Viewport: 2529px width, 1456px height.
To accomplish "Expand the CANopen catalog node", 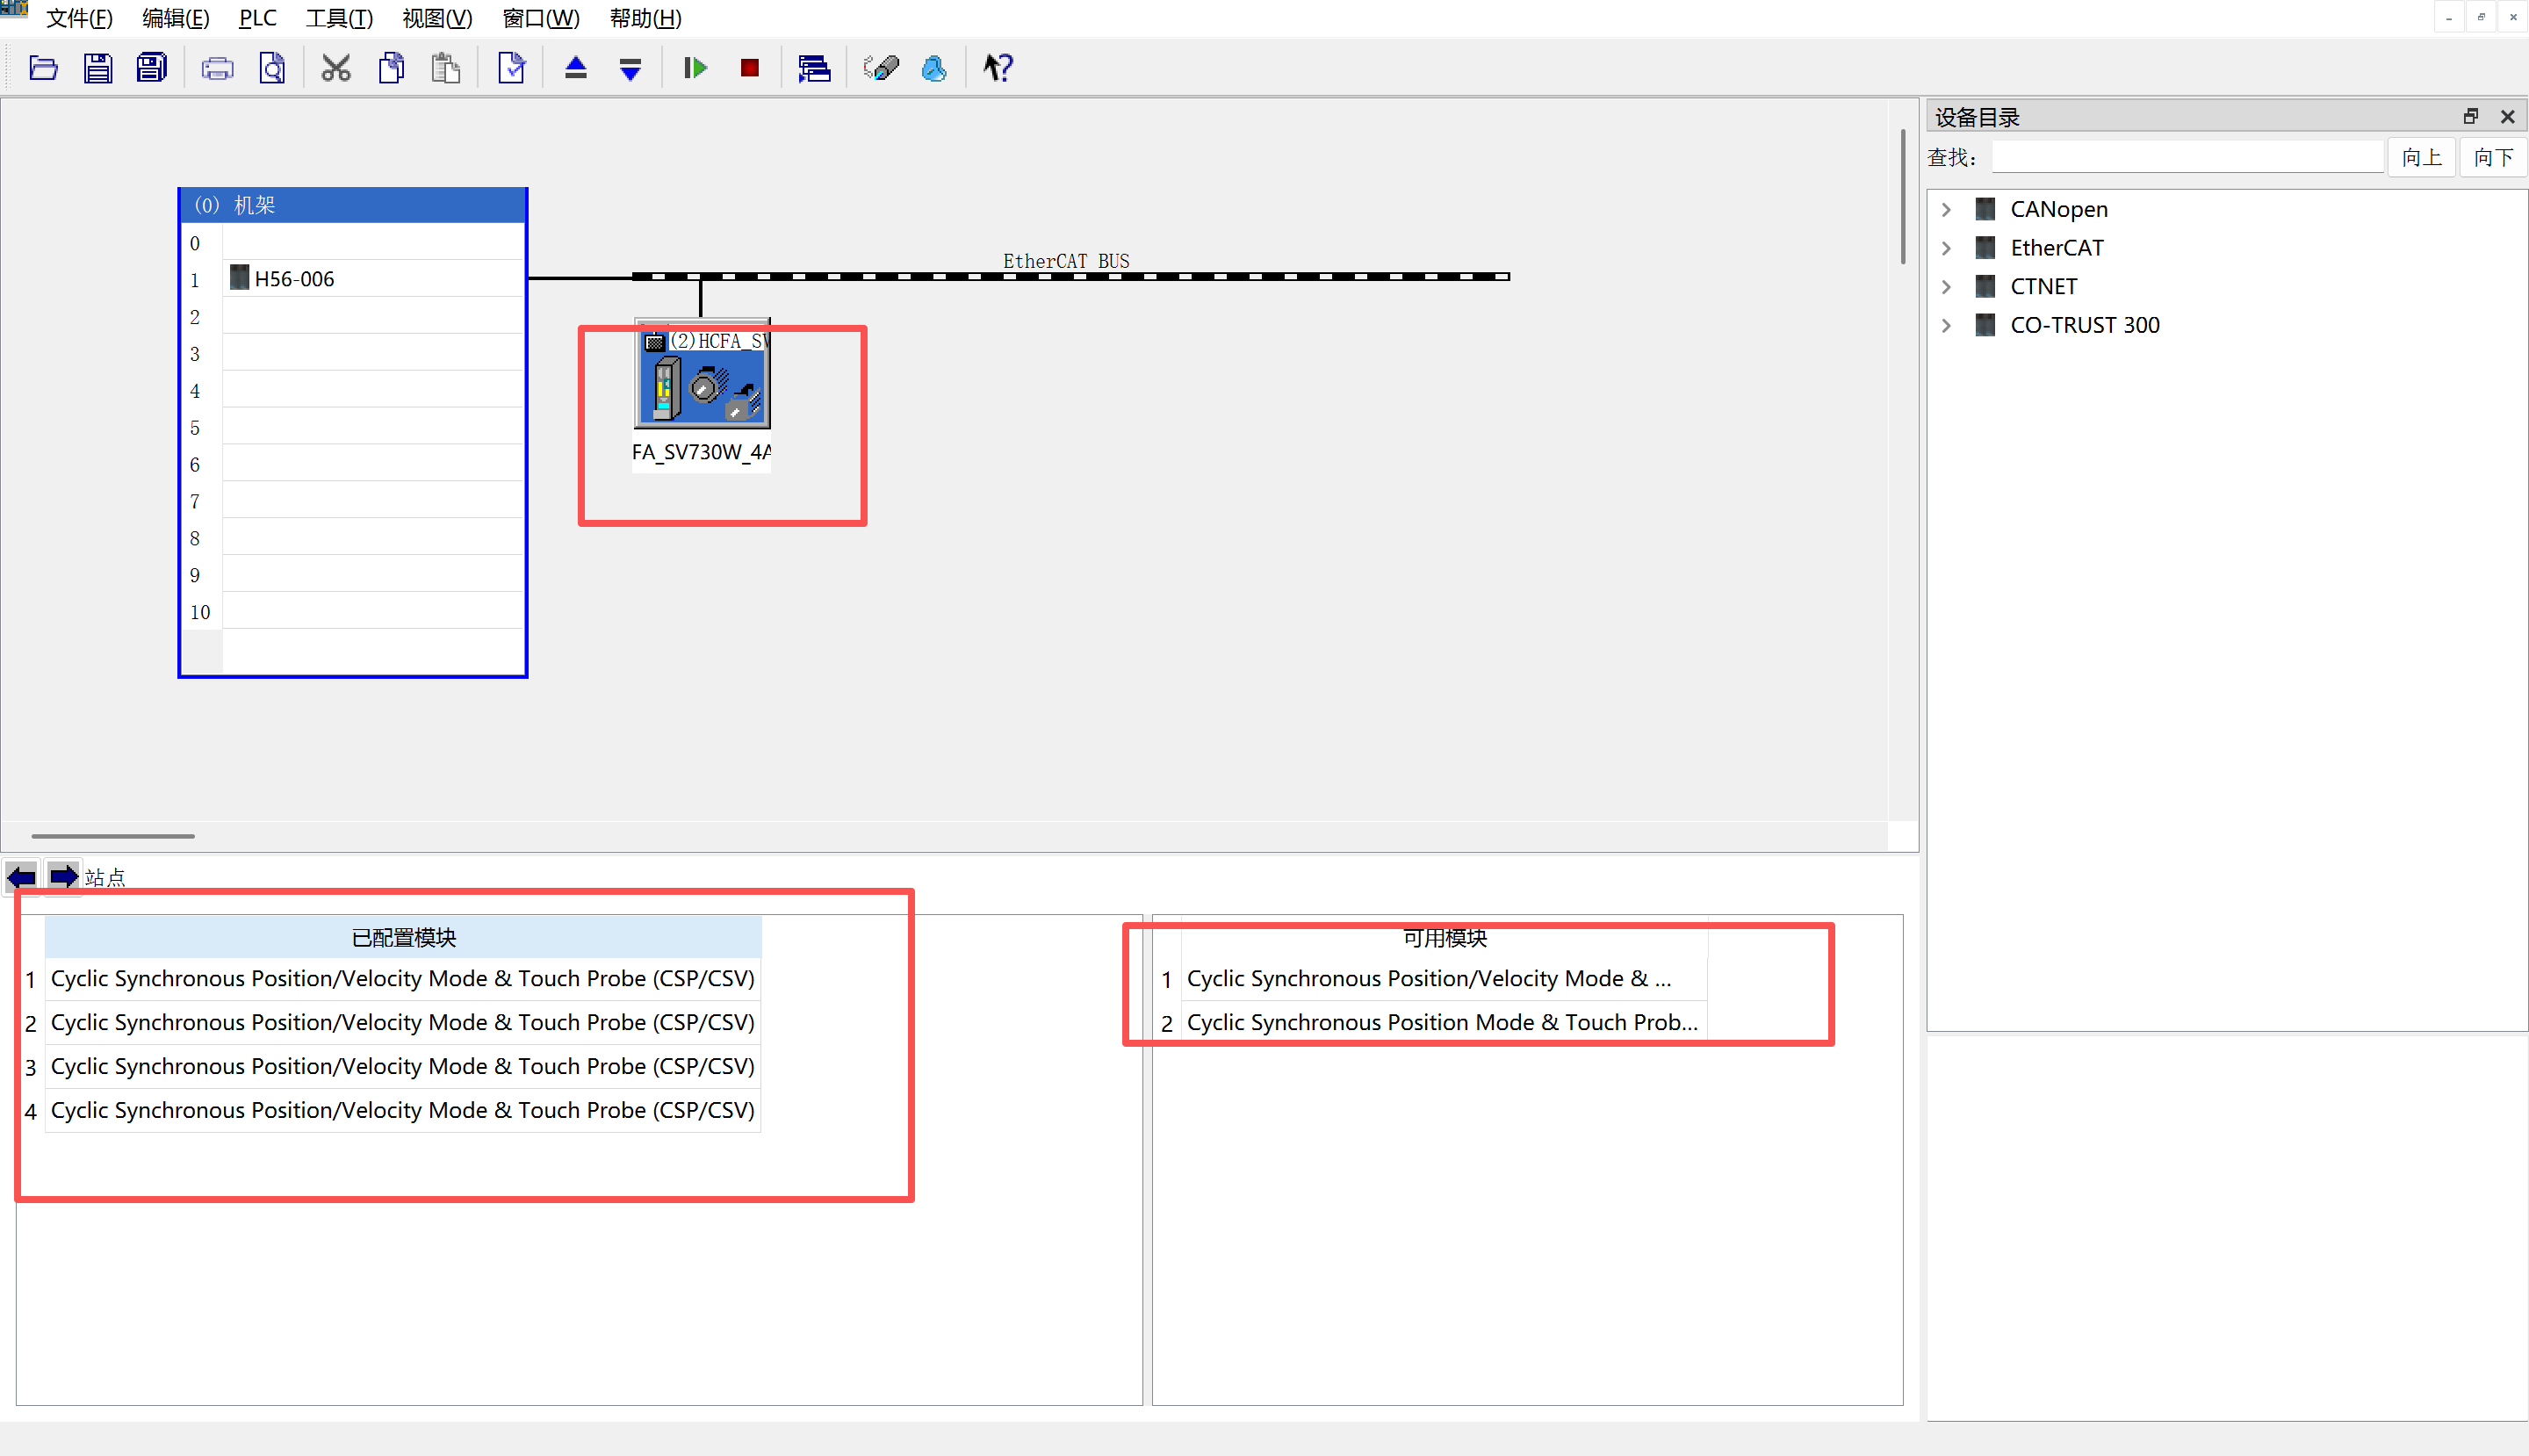I will [1946, 209].
